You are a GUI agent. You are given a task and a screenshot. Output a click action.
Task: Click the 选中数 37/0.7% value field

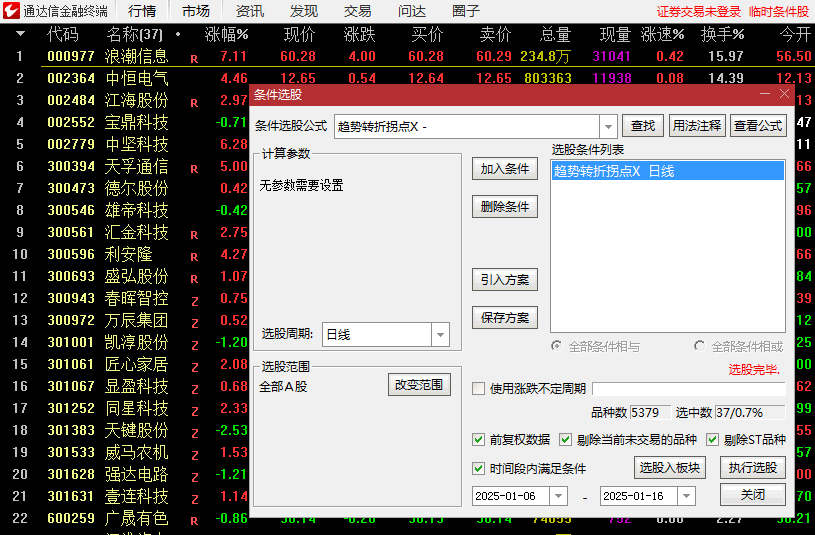[750, 413]
